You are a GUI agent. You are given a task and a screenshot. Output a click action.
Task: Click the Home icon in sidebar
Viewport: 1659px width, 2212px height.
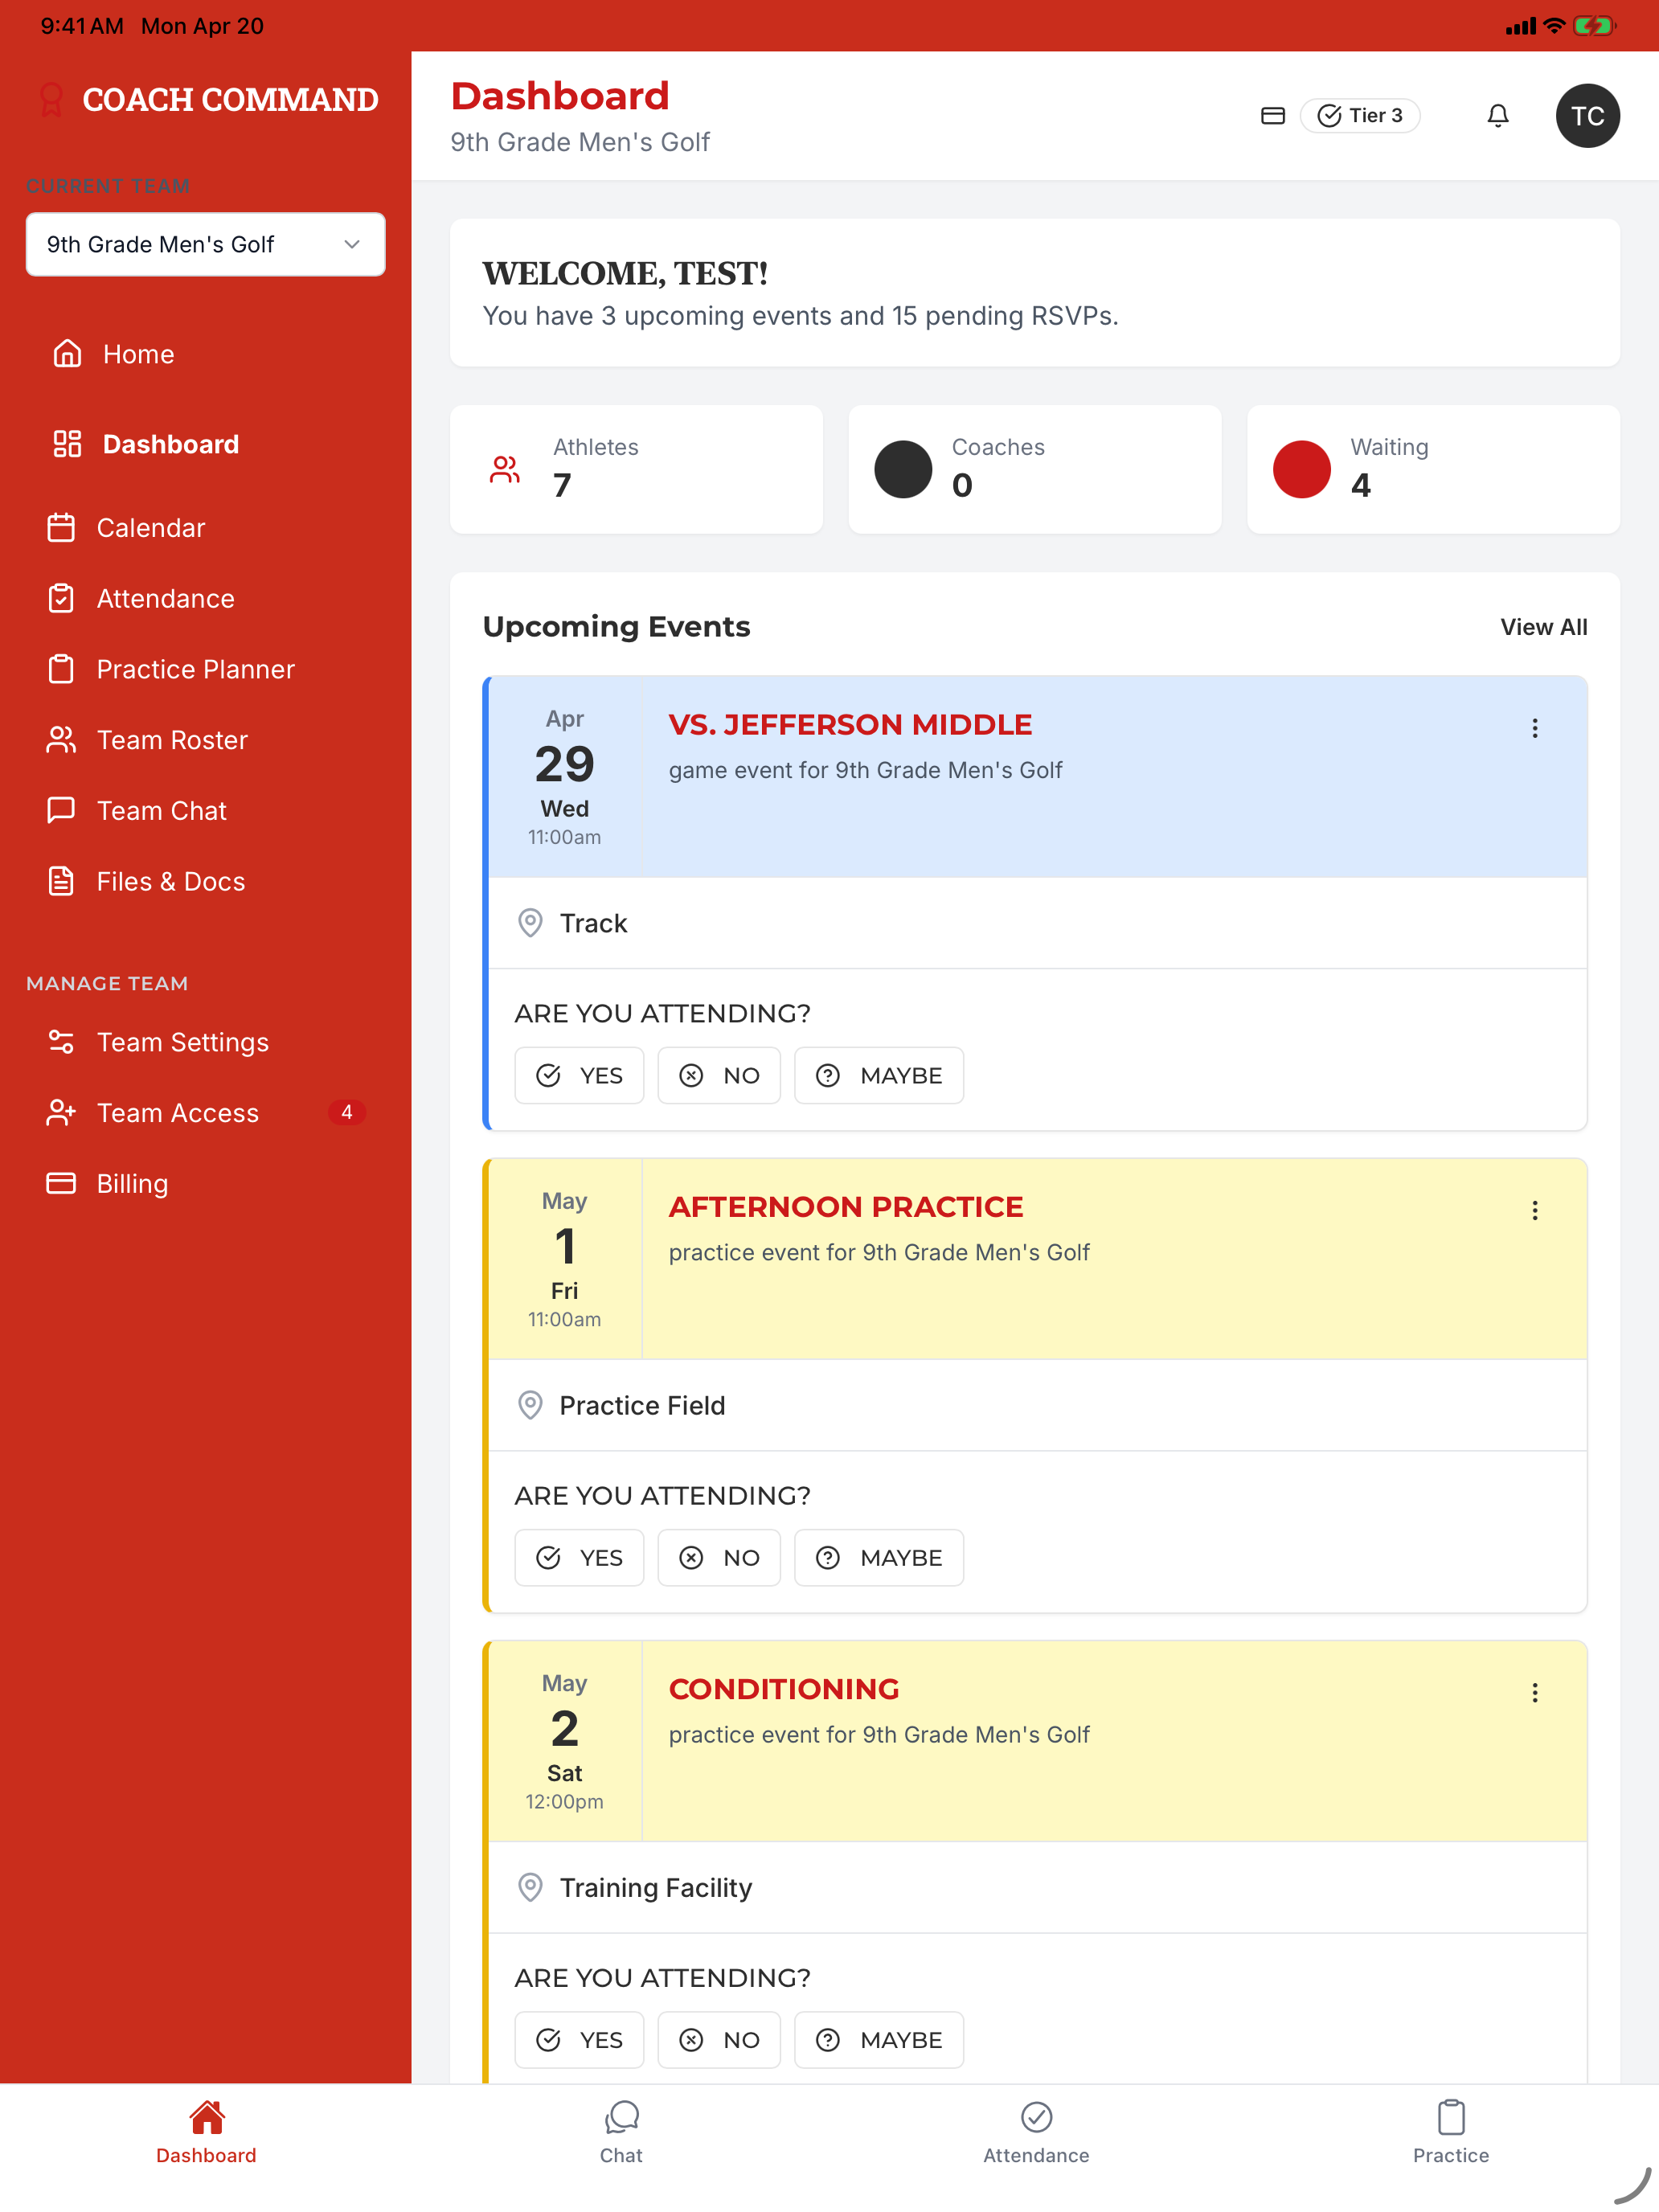(67, 354)
